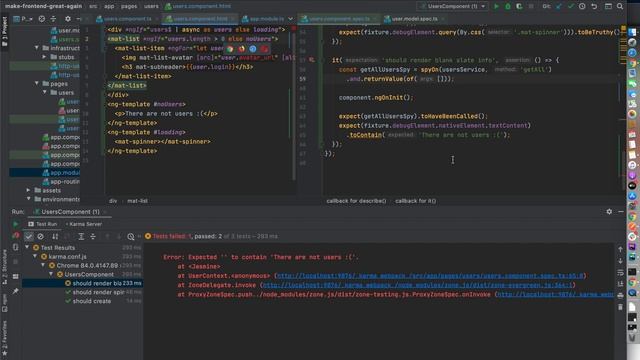640x360 pixels.
Task: Switch to users.component.ts editor tab
Action: click(x=127, y=19)
